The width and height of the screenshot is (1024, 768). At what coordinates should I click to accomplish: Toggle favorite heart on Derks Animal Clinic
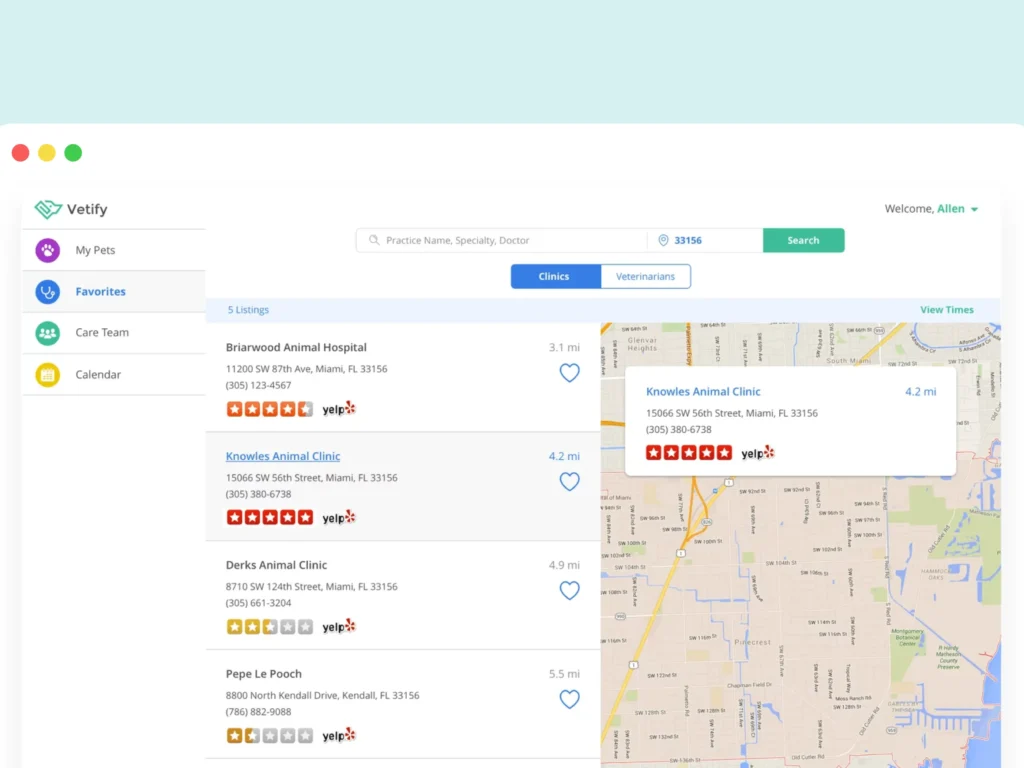[569, 590]
